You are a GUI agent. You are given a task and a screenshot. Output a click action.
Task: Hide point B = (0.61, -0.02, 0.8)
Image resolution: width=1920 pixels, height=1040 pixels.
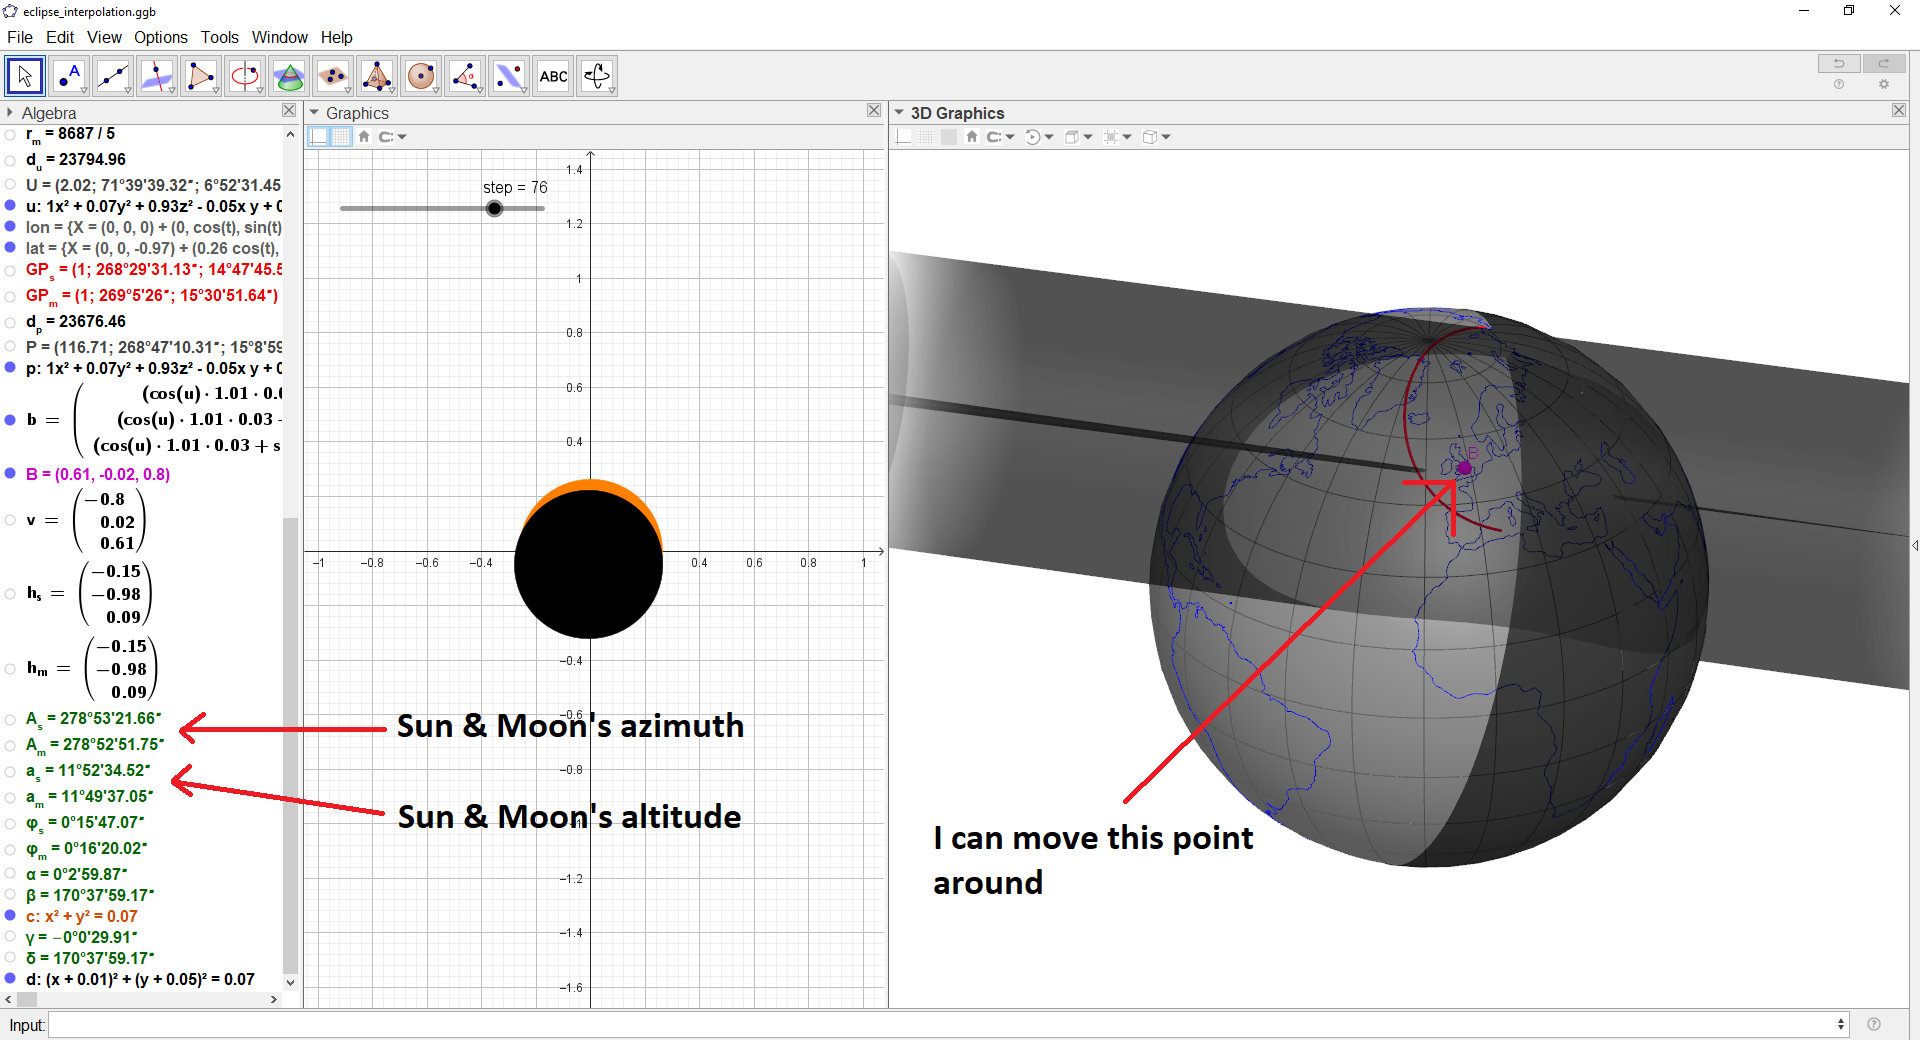pyautogui.click(x=10, y=474)
